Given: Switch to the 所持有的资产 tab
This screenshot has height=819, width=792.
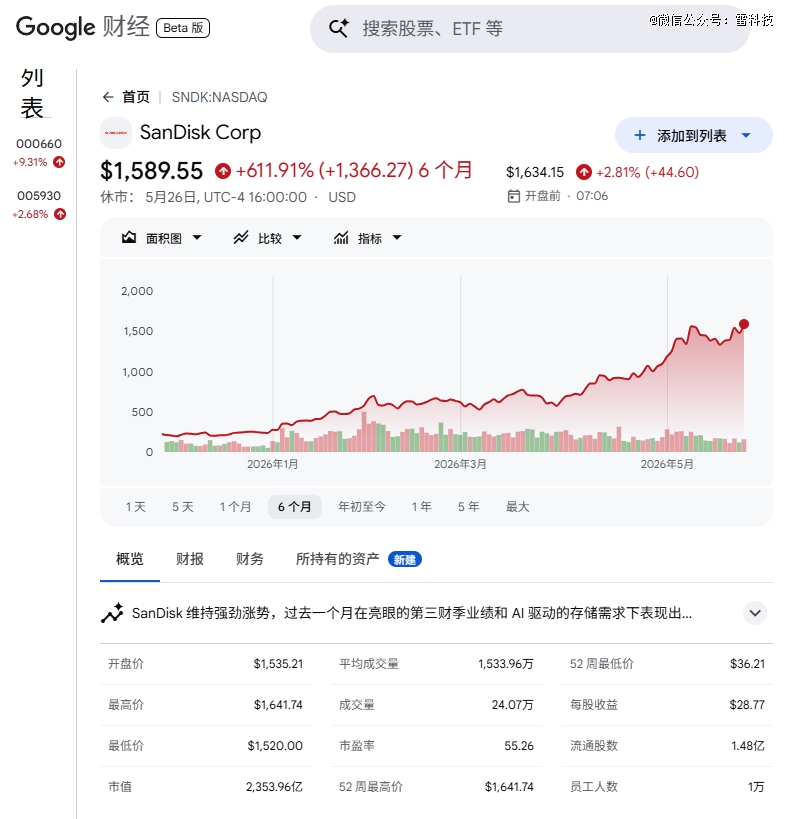Looking at the screenshot, I should 337,559.
